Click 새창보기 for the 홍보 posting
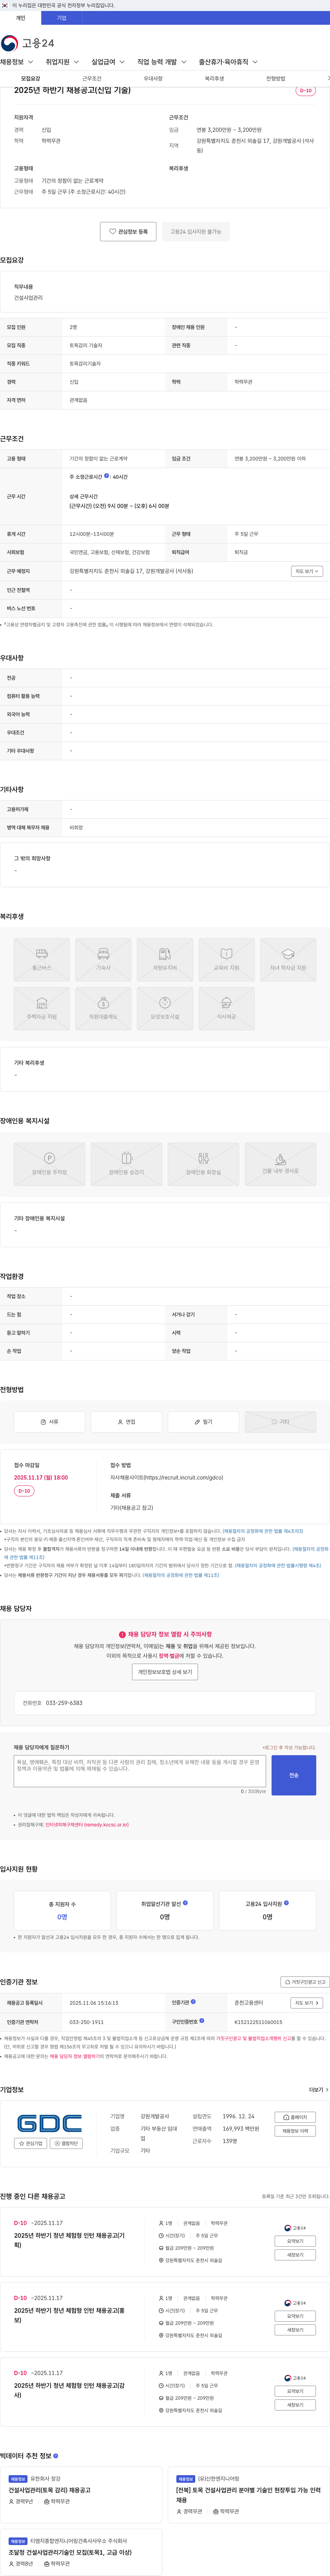Image resolution: width=330 pixels, height=2576 pixels. 295,2330
